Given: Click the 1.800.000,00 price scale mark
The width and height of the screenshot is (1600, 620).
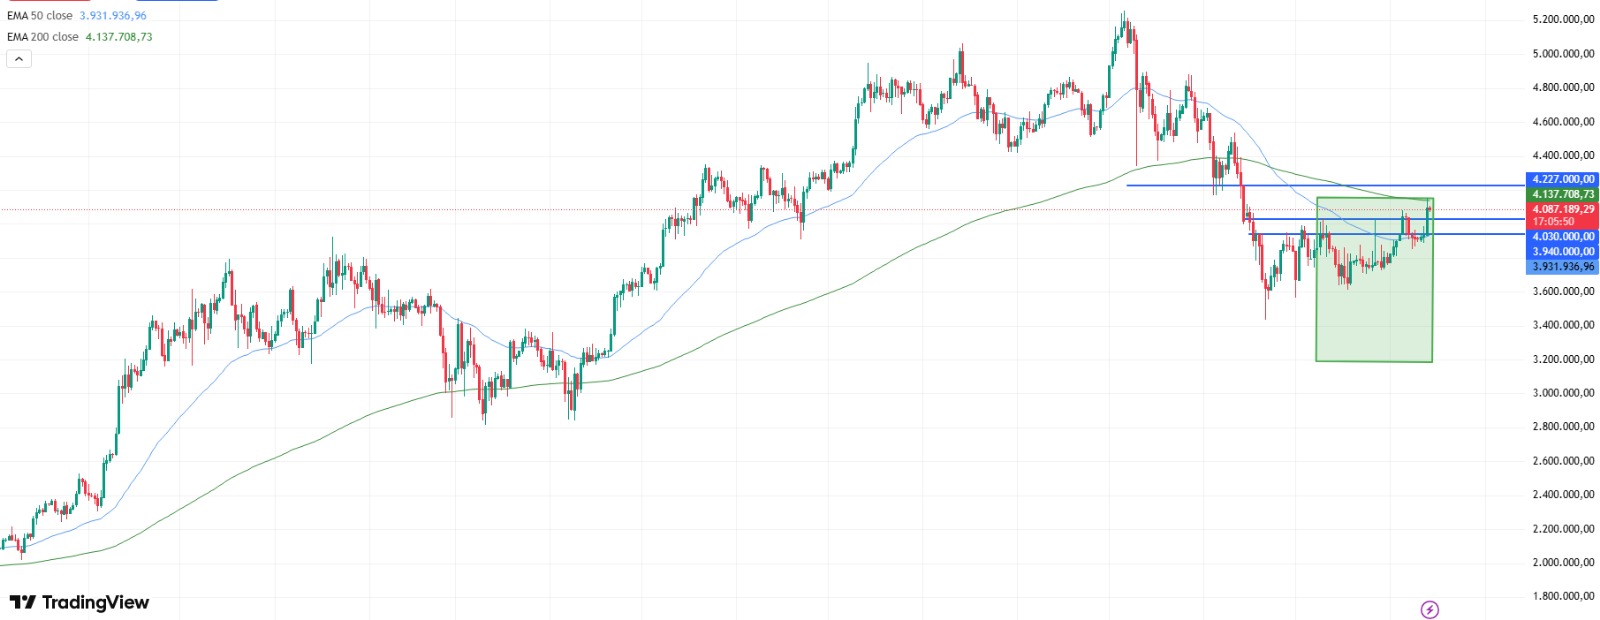Looking at the screenshot, I should [x=1563, y=597].
